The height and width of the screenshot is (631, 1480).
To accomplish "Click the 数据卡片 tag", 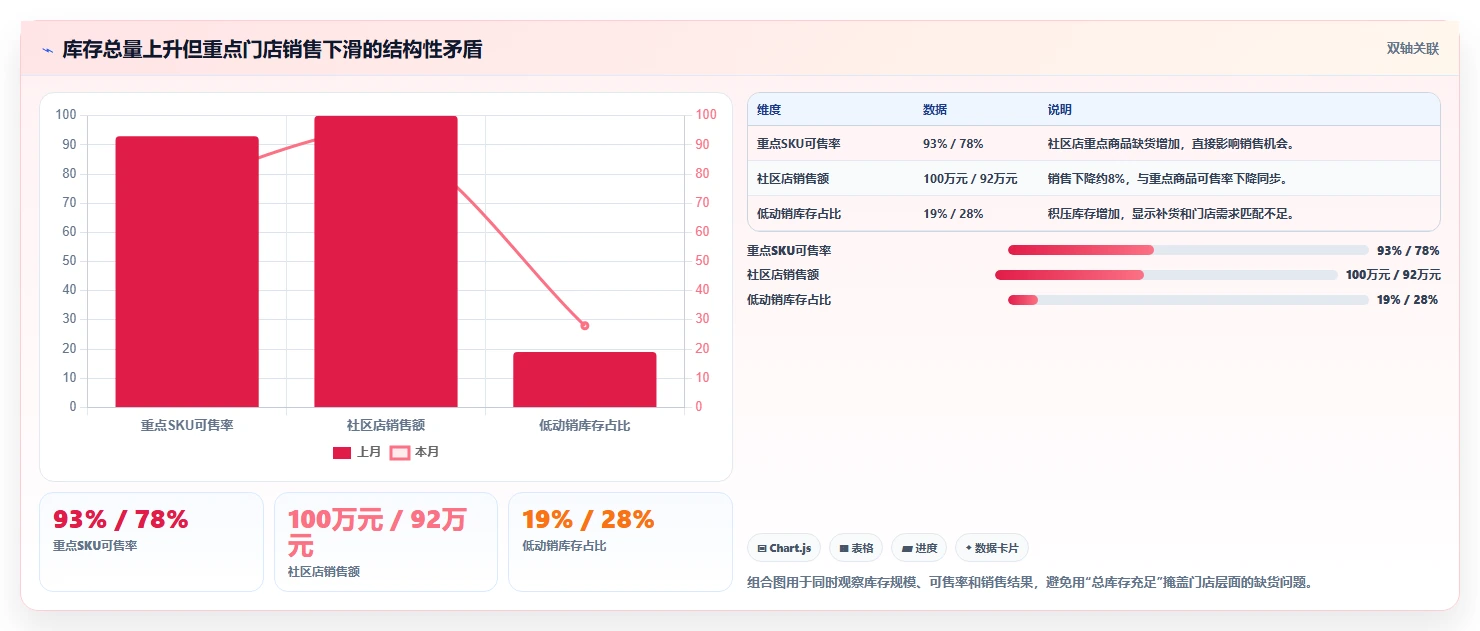I will tap(991, 548).
